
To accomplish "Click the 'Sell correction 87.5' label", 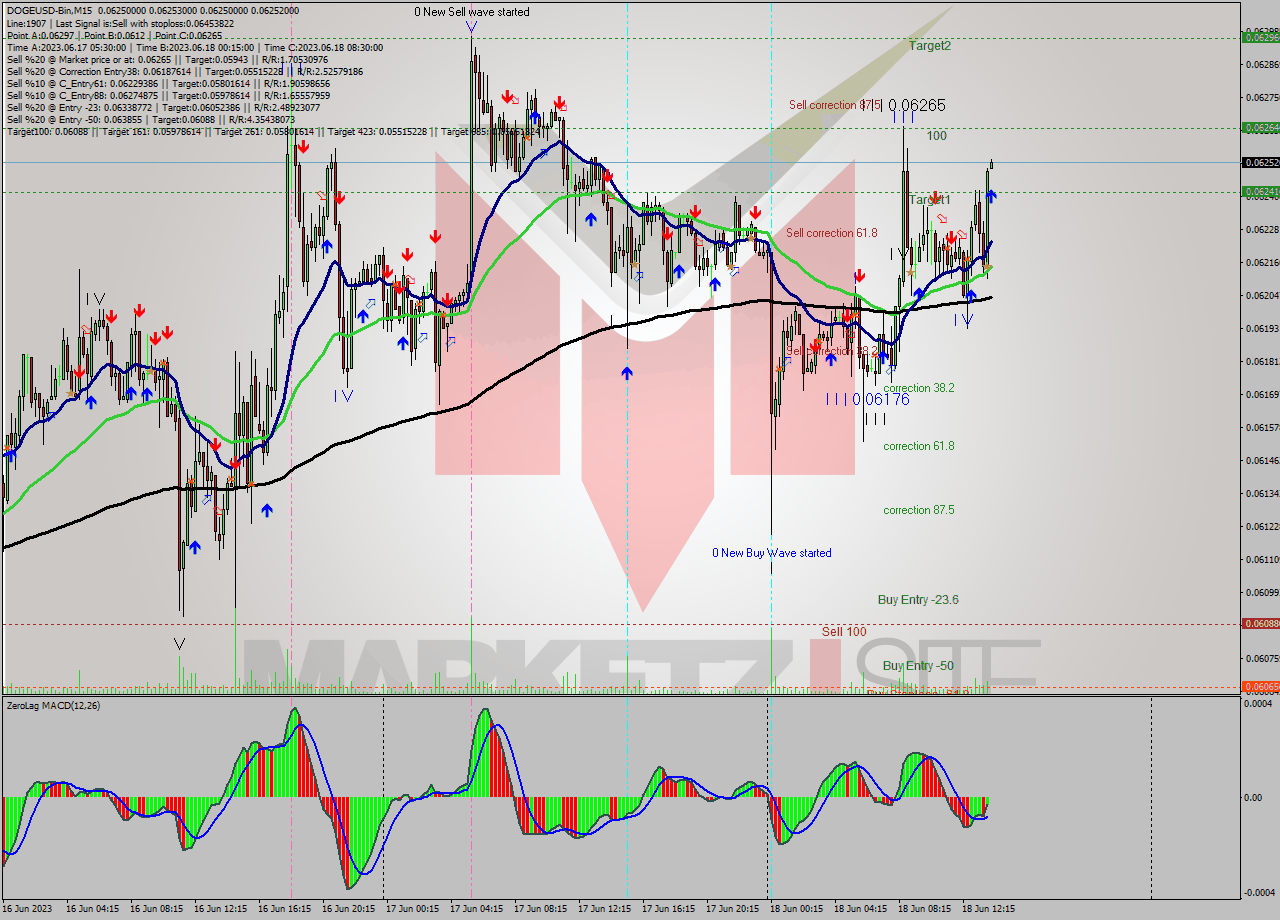I will (x=834, y=105).
